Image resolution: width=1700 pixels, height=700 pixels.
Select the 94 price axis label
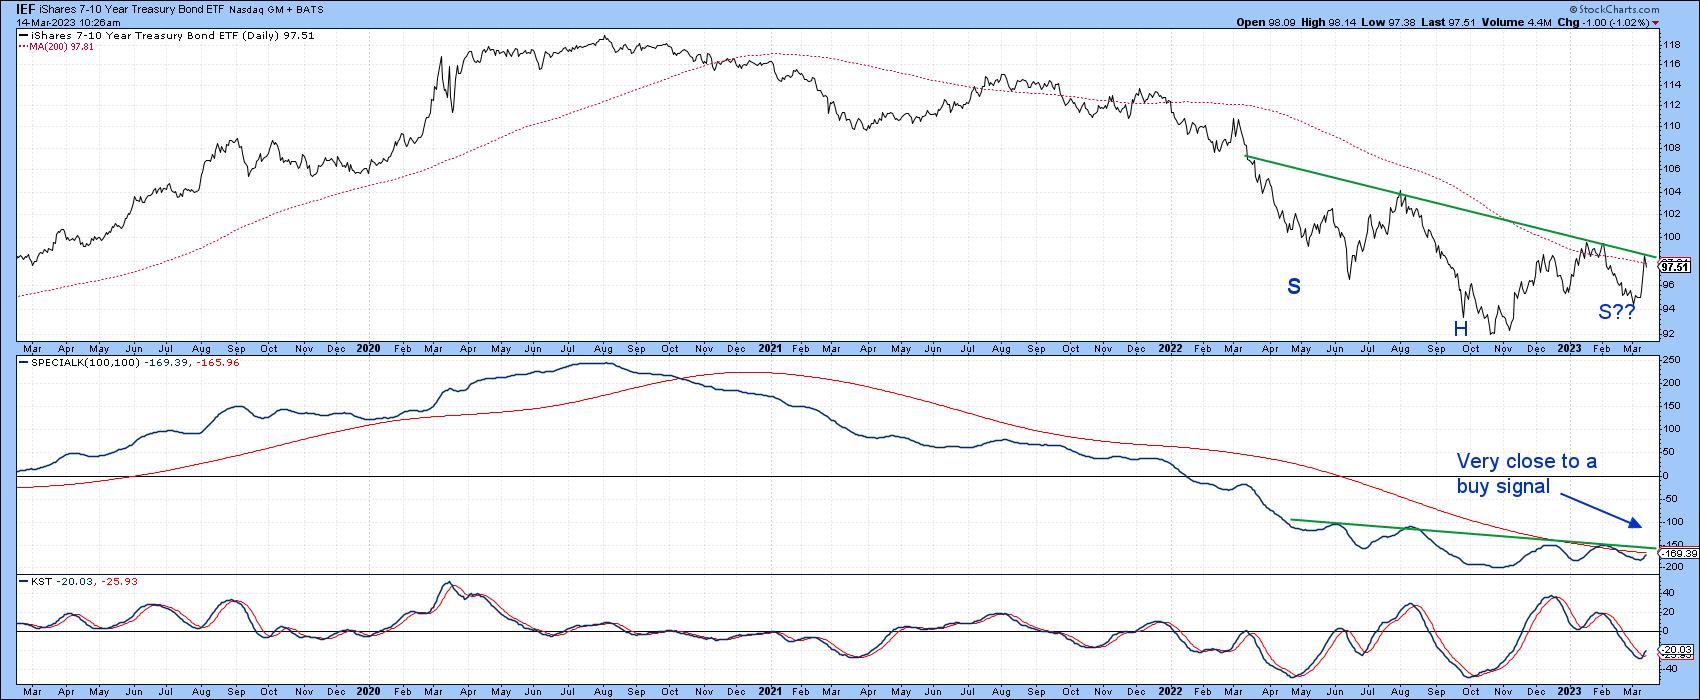click(1667, 308)
